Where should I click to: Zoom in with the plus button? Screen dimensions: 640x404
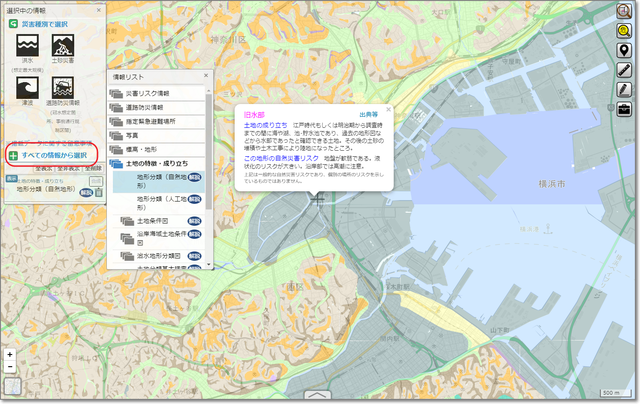tap(10, 354)
